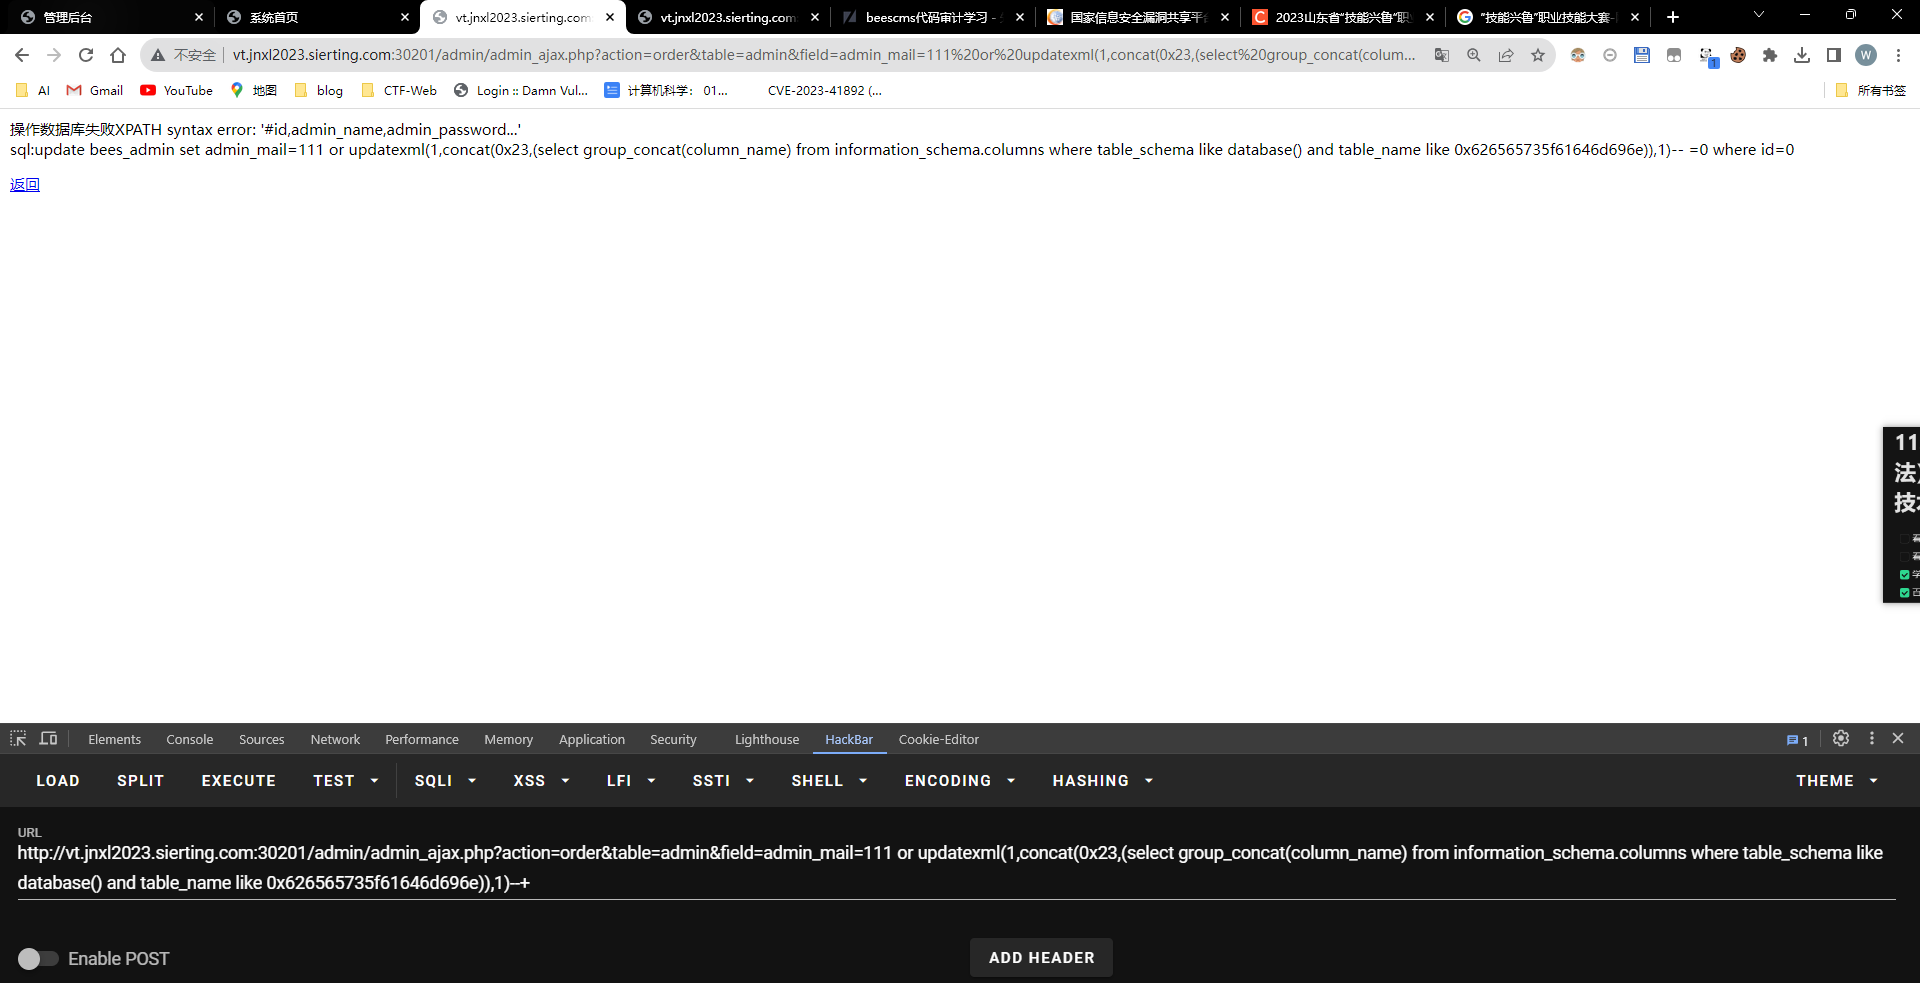Open the Lighthouse DevTools tab
1920x983 pixels.
click(x=767, y=740)
